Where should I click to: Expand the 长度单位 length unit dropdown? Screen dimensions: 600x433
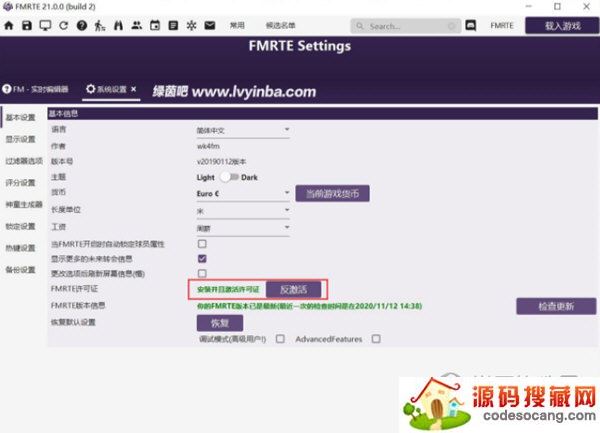tap(243, 211)
